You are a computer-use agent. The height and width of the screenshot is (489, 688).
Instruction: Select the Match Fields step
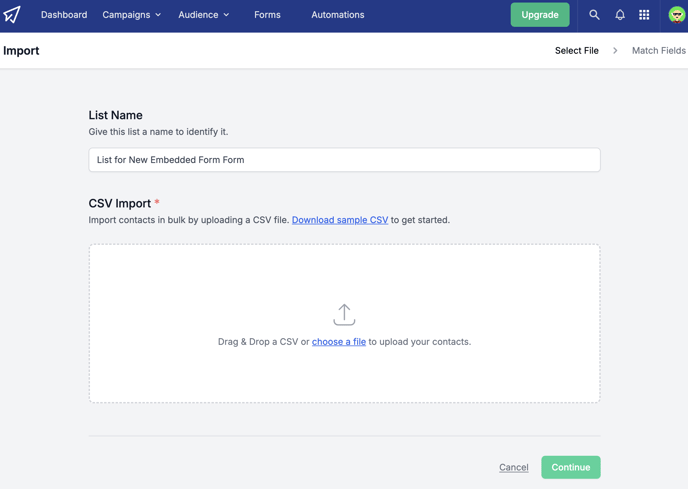pyautogui.click(x=659, y=50)
